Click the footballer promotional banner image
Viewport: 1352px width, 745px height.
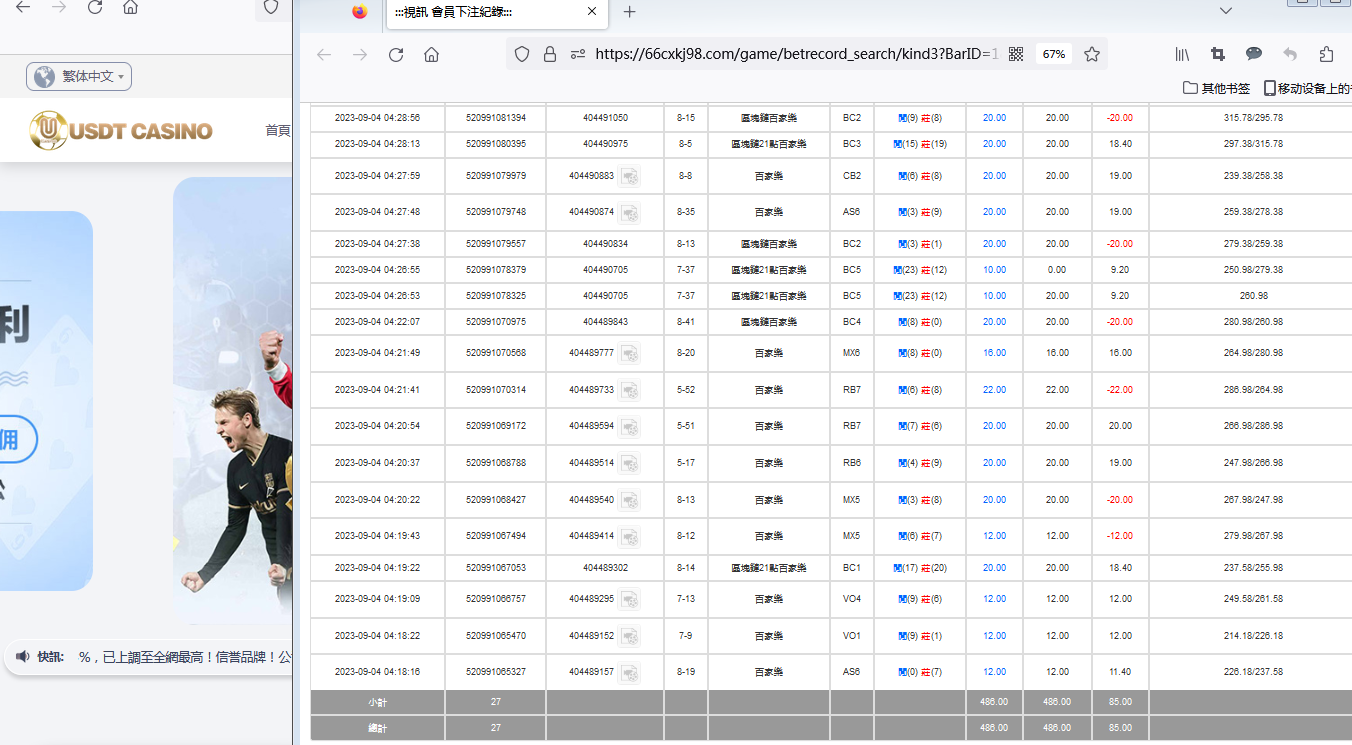tap(233, 400)
